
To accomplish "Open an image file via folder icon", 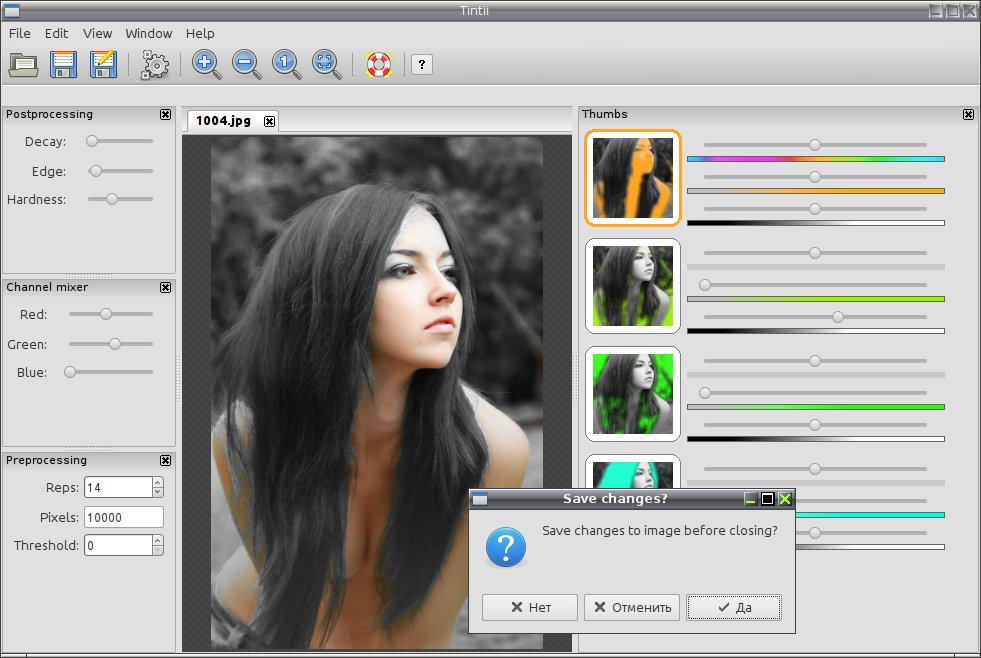I will (x=23, y=64).
